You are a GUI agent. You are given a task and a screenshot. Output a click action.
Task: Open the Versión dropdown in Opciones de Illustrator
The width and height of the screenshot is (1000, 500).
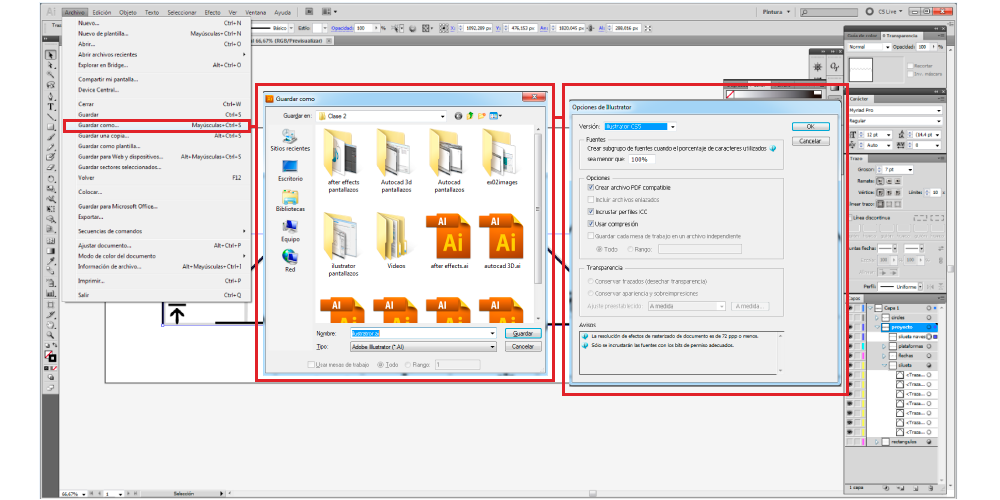coord(673,126)
